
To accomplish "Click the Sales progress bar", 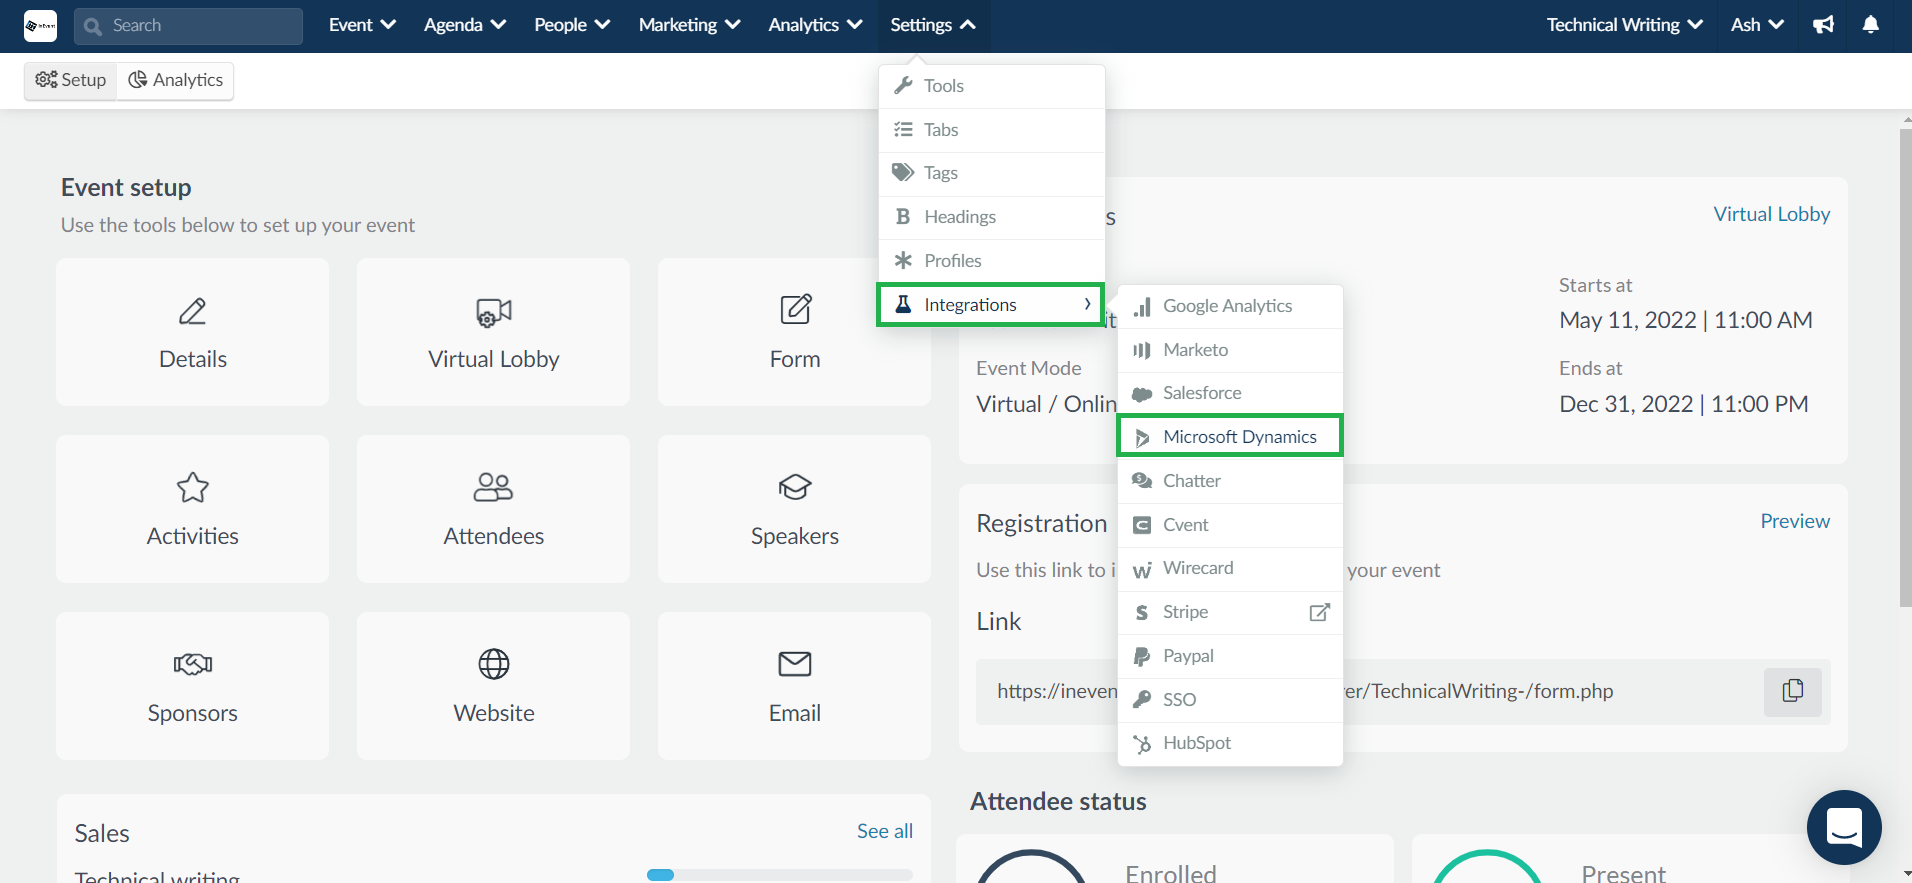I will click(x=780, y=875).
